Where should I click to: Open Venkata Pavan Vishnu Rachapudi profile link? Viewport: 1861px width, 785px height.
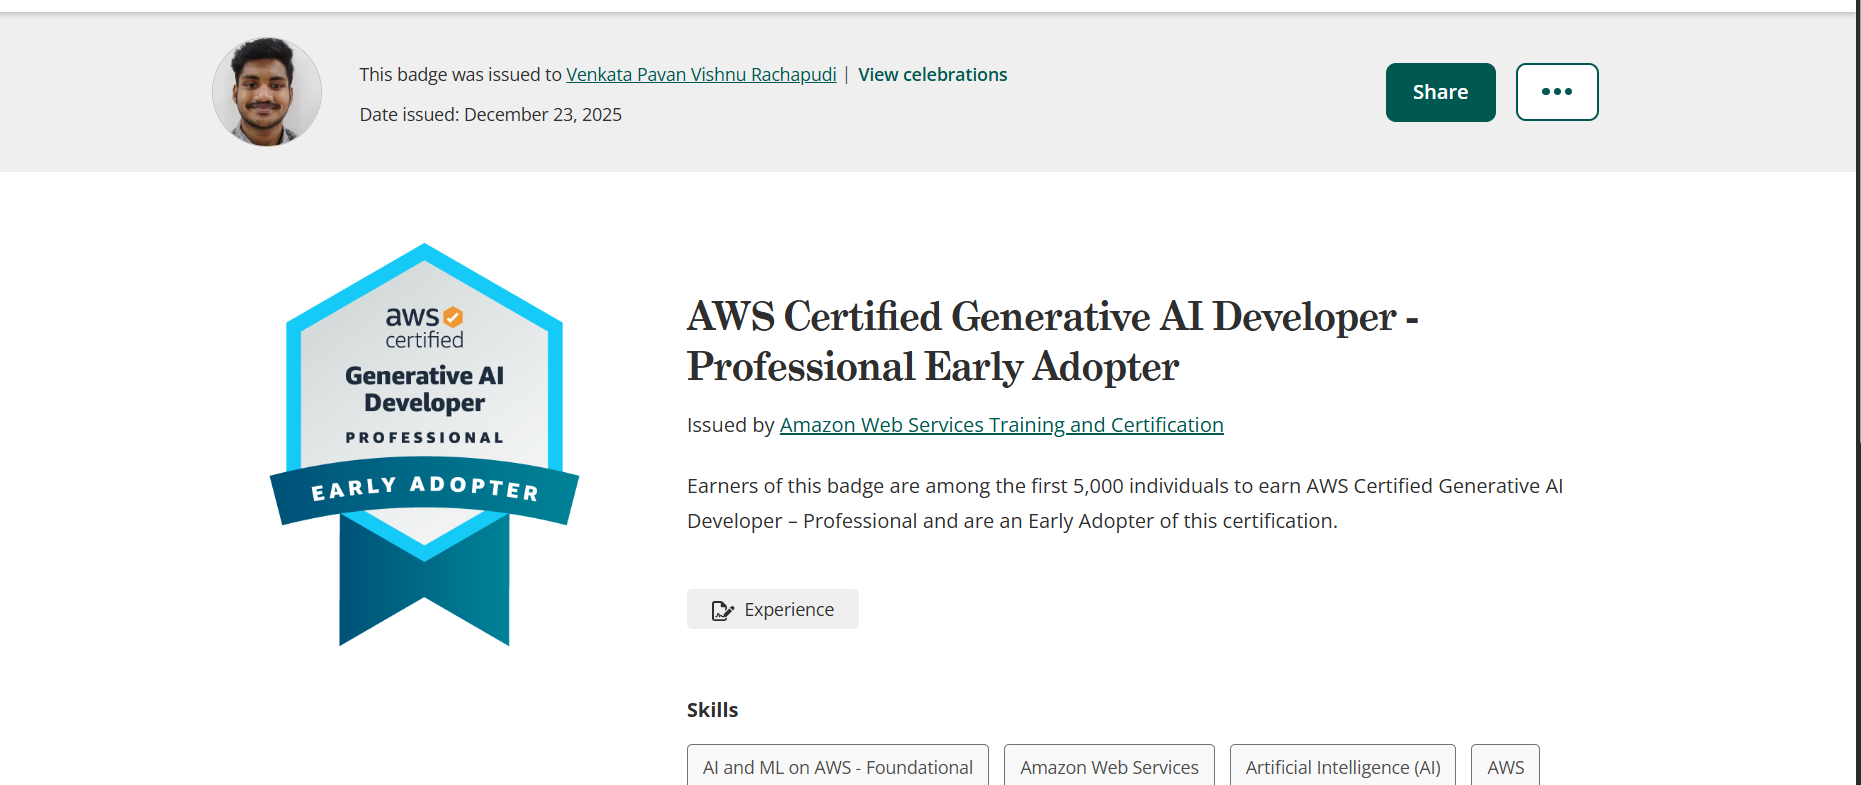tap(701, 75)
